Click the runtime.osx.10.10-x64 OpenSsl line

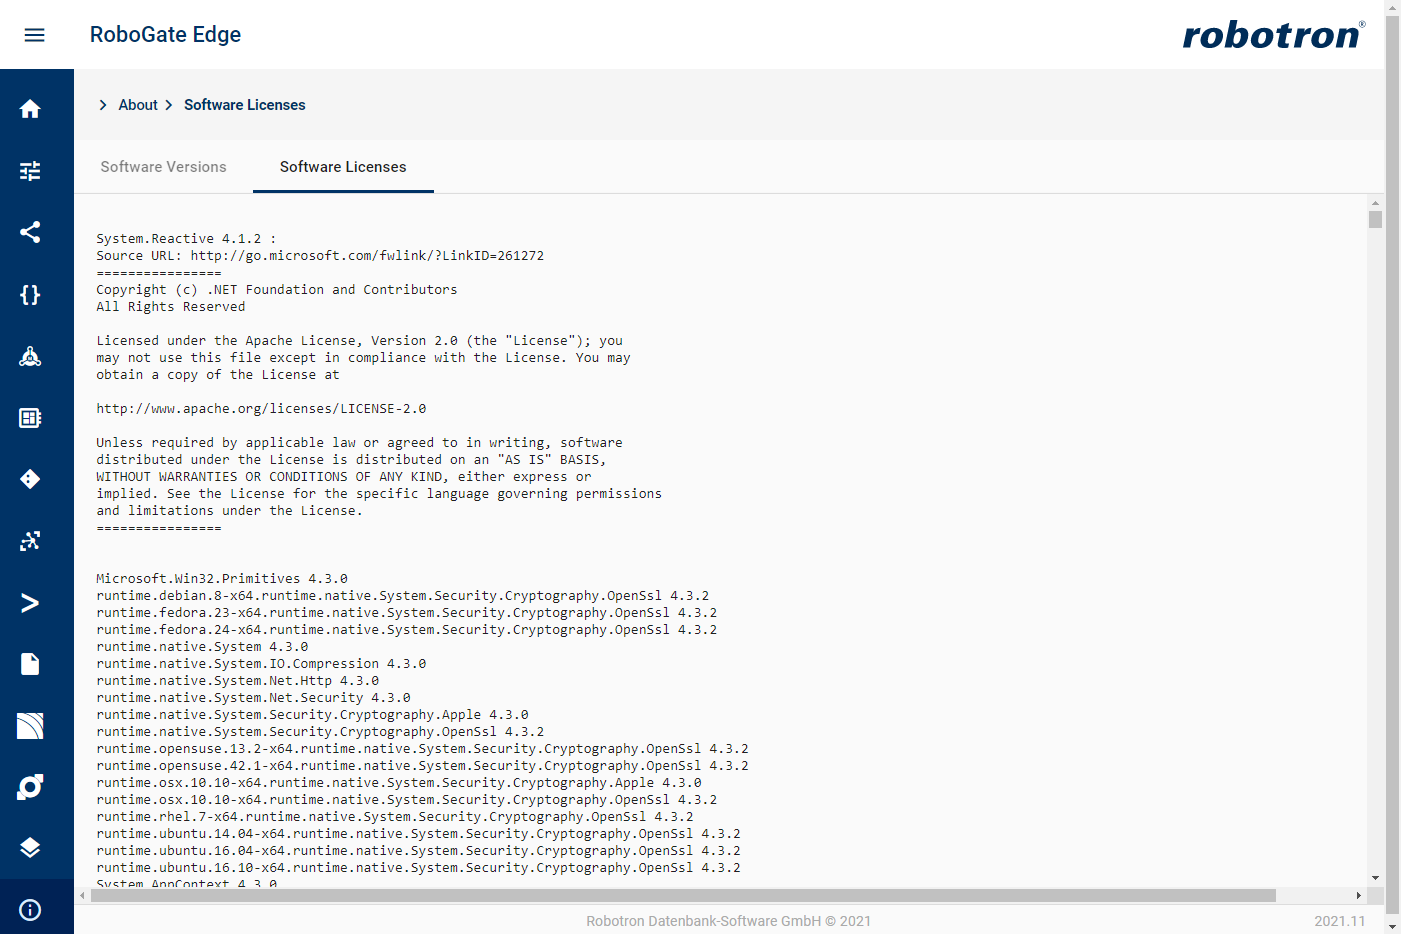407,800
